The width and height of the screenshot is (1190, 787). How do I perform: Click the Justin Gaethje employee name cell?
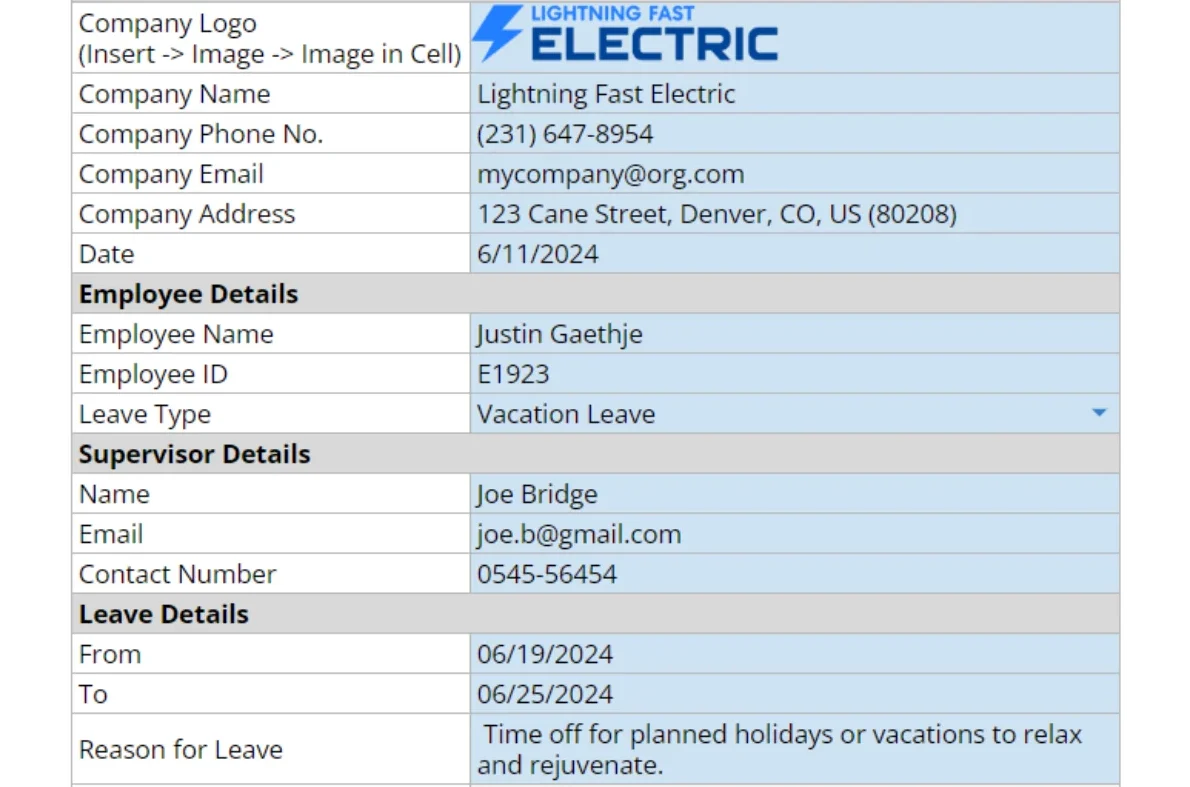795,334
